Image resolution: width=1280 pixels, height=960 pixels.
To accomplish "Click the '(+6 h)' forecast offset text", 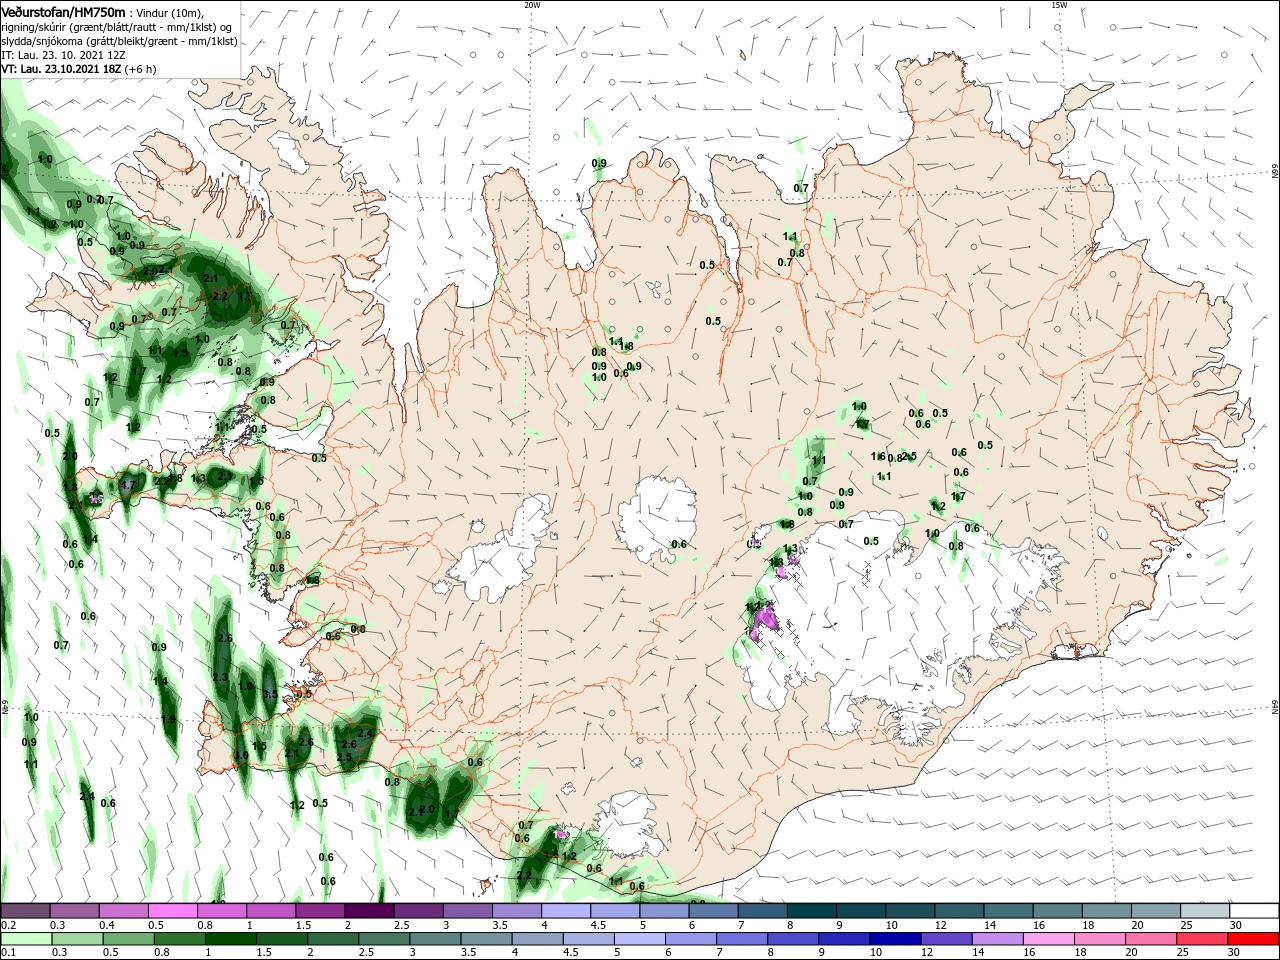I will [140, 69].
